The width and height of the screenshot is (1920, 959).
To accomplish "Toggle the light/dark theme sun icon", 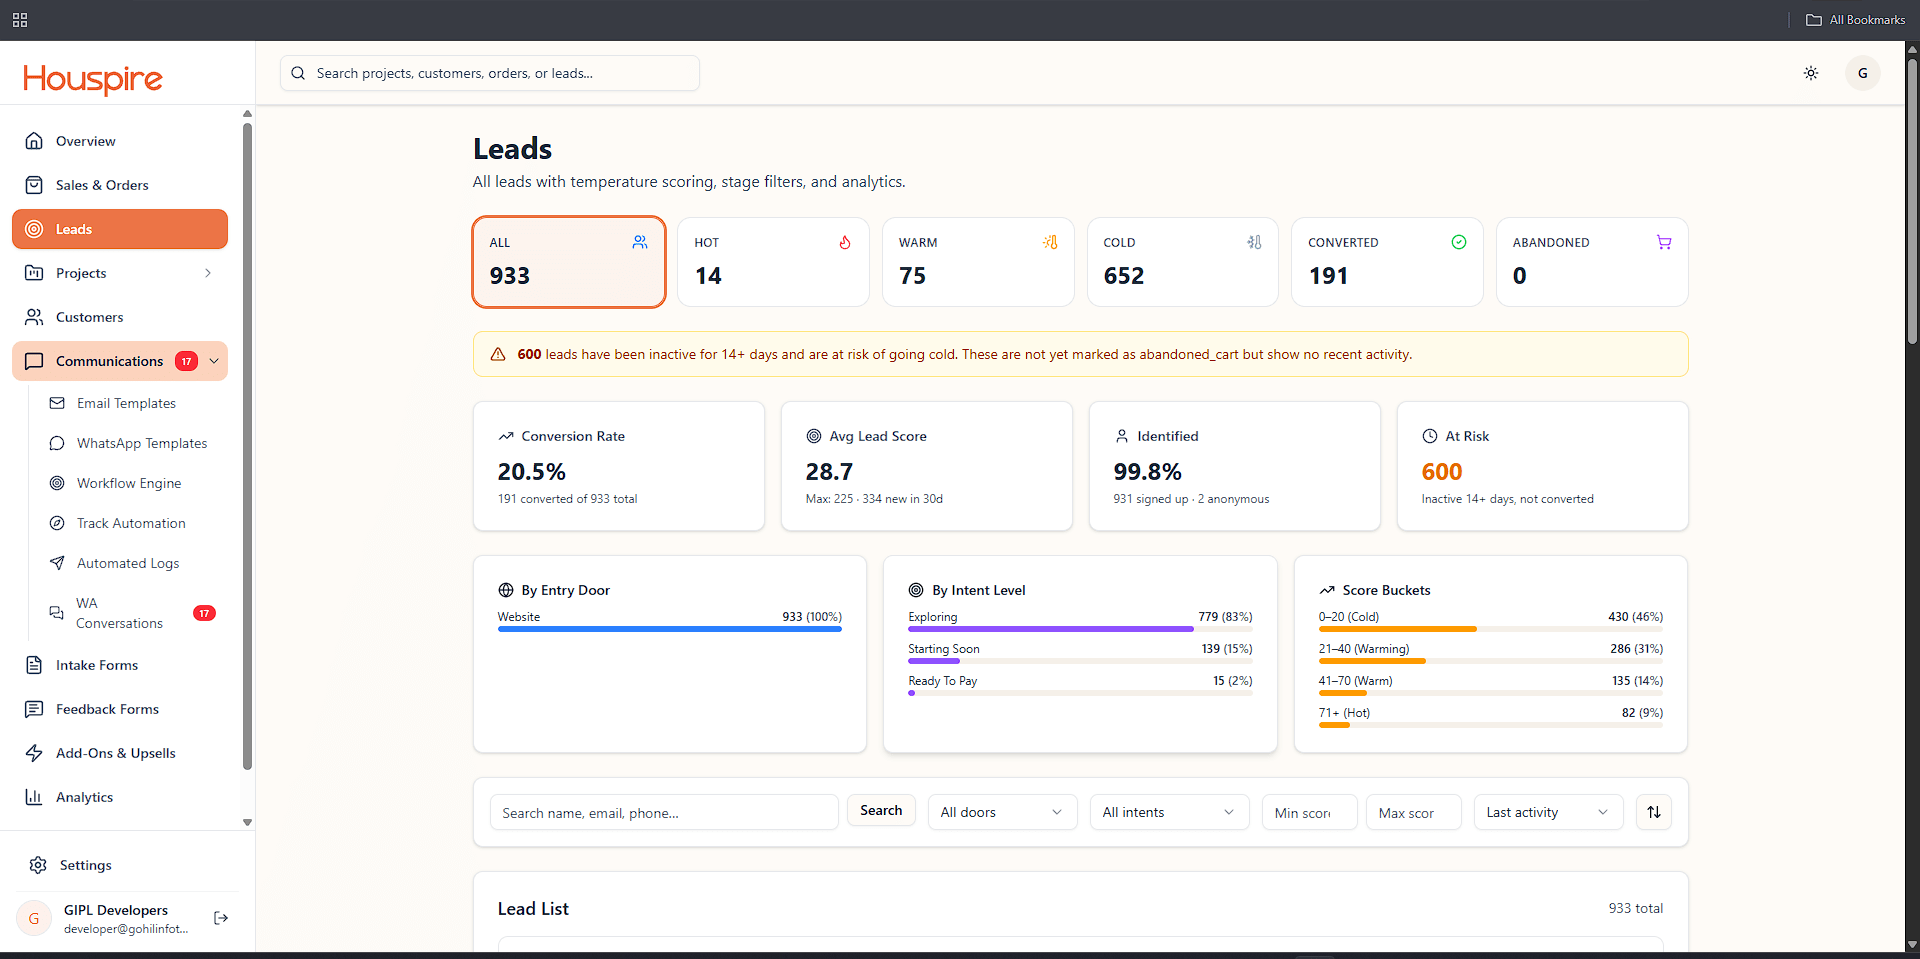I will tap(1811, 73).
